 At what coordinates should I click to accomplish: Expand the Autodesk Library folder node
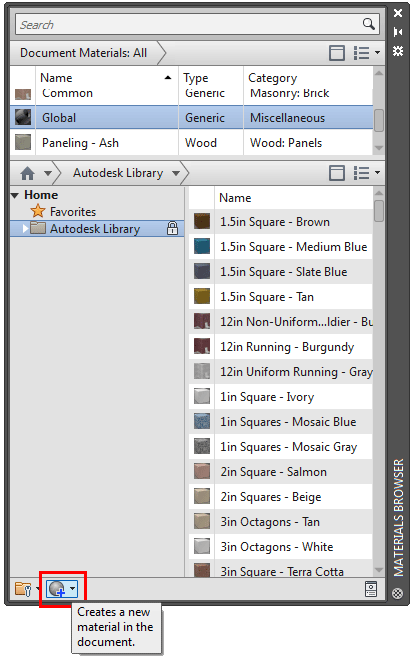[x=25, y=229]
